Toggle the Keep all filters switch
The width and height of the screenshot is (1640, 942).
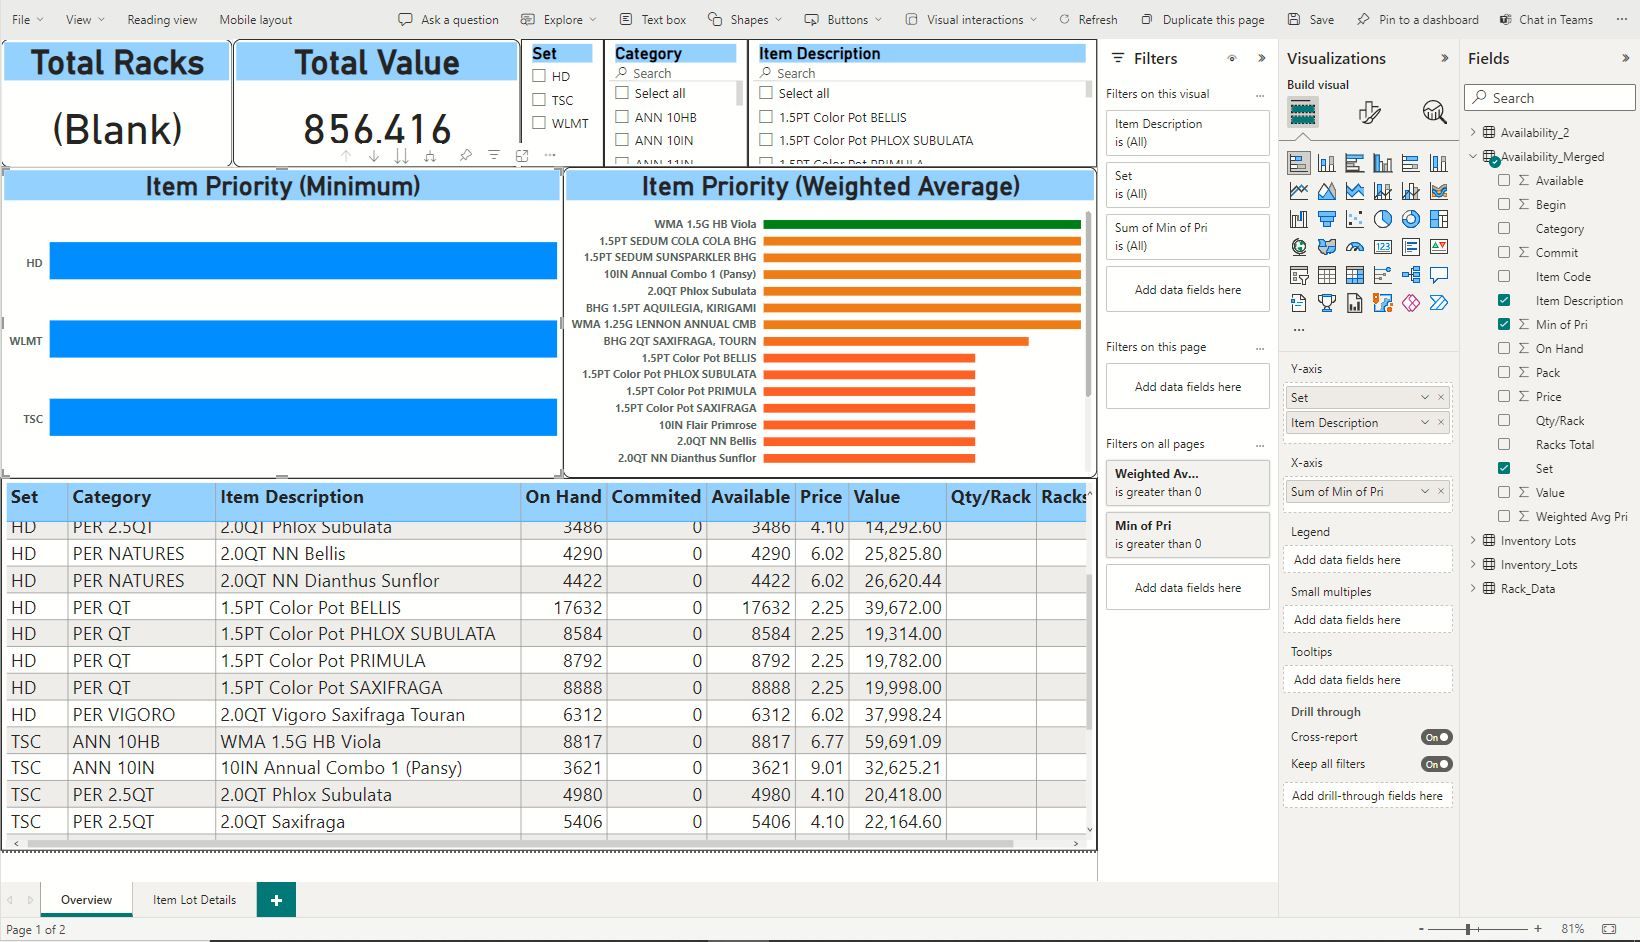click(x=1437, y=764)
